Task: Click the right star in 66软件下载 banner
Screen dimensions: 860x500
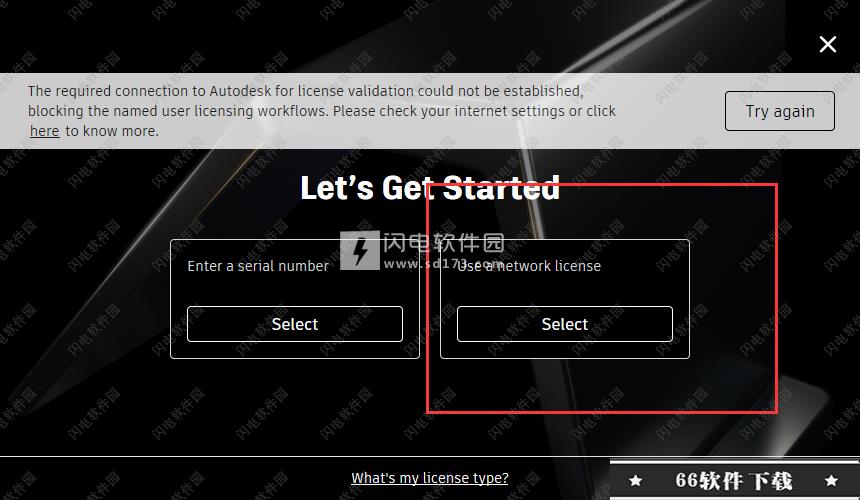Action: pyautogui.click(x=831, y=481)
